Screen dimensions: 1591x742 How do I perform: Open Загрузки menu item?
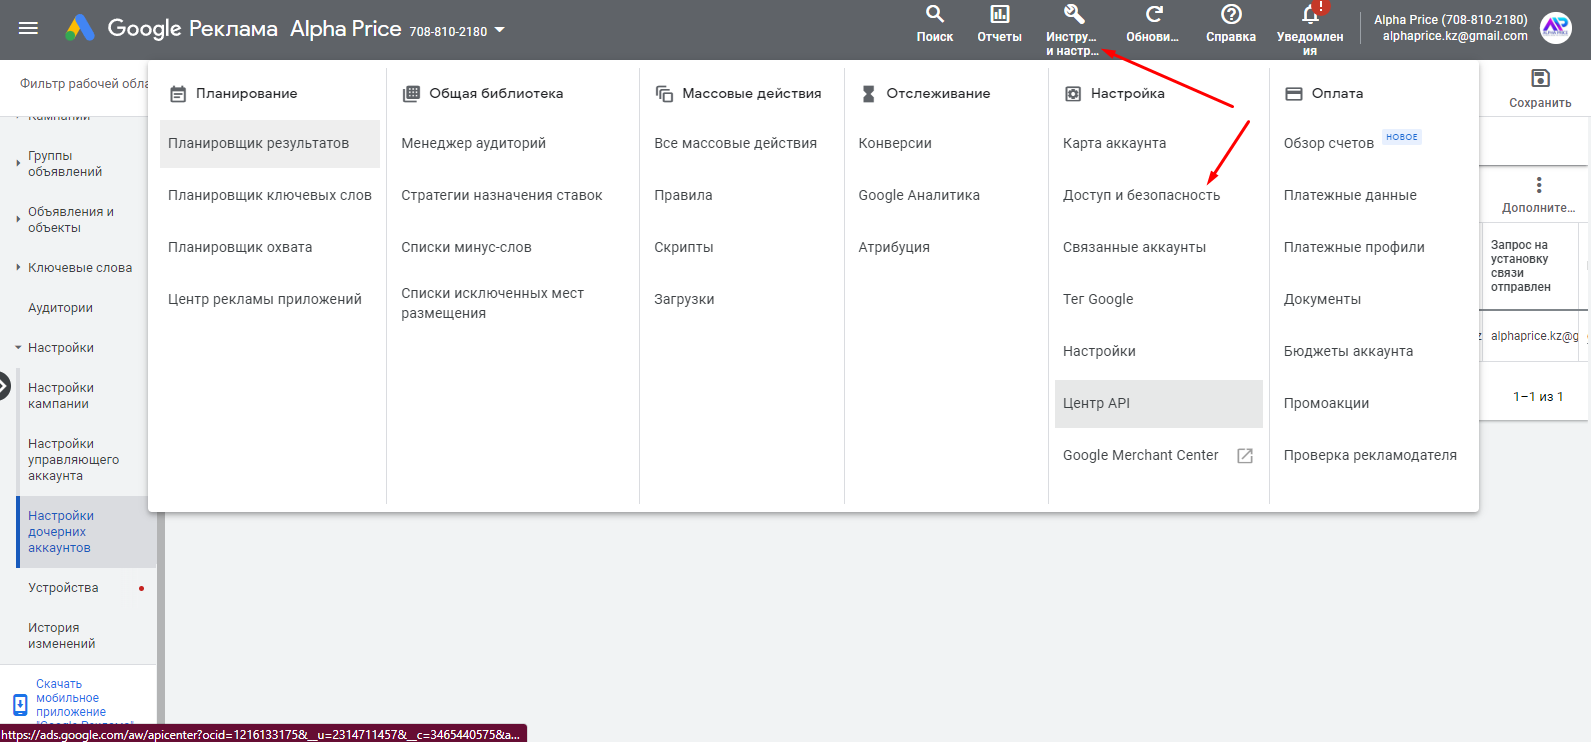684,300
